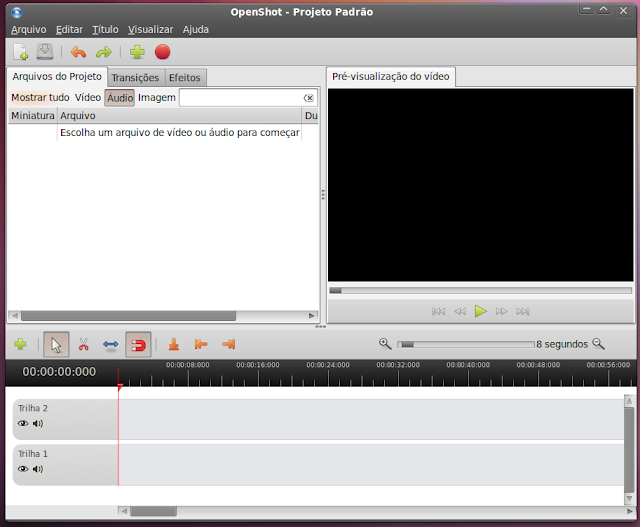Filter project files by Áudio
Image resolution: width=640 pixels, height=527 pixels.
click(120, 98)
